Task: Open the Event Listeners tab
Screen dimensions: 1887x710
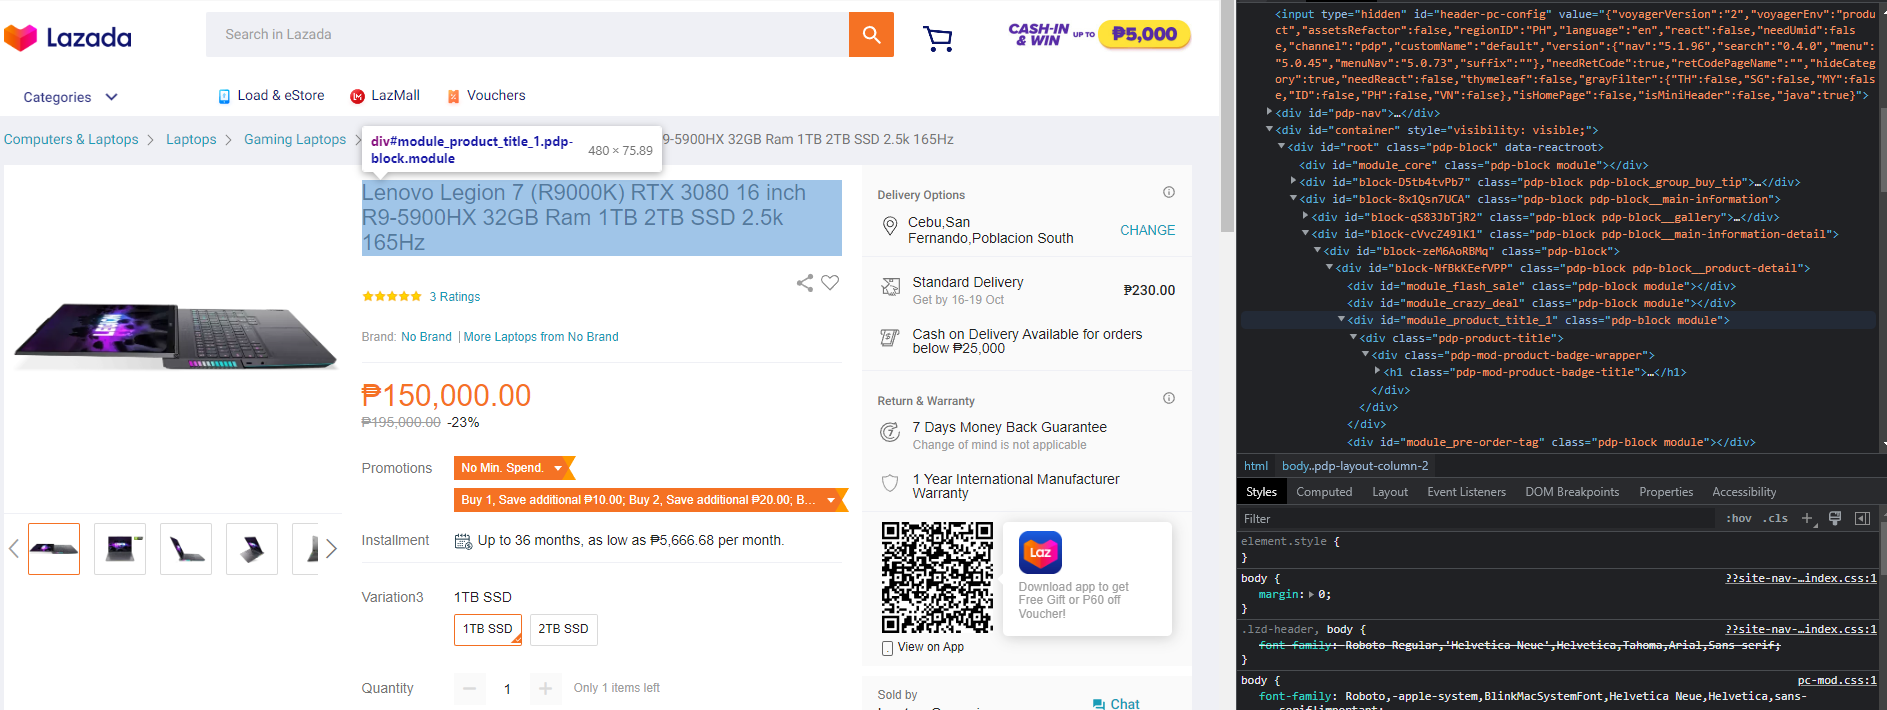Action: [1466, 492]
